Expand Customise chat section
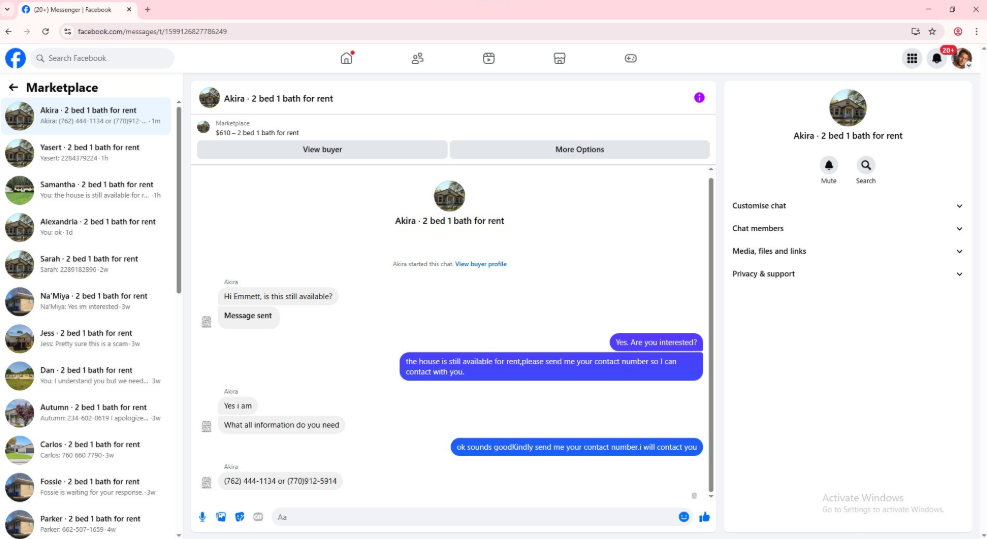Screen dimensions: 987x539 pyautogui.click(x=847, y=206)
